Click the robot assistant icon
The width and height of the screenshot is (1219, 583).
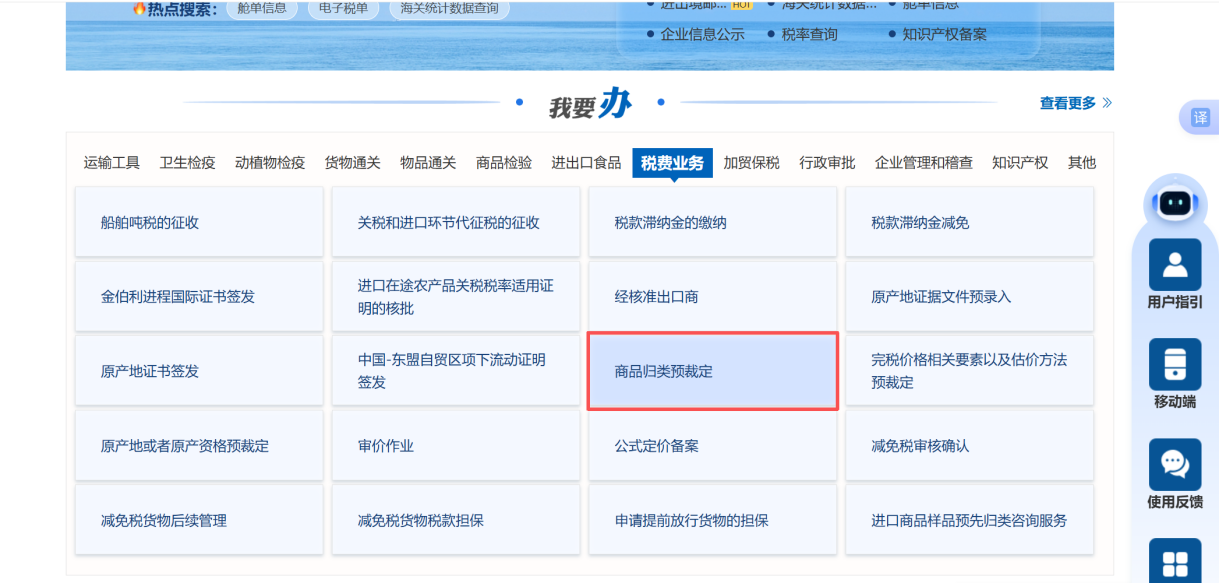click(x=1175, y=203)
